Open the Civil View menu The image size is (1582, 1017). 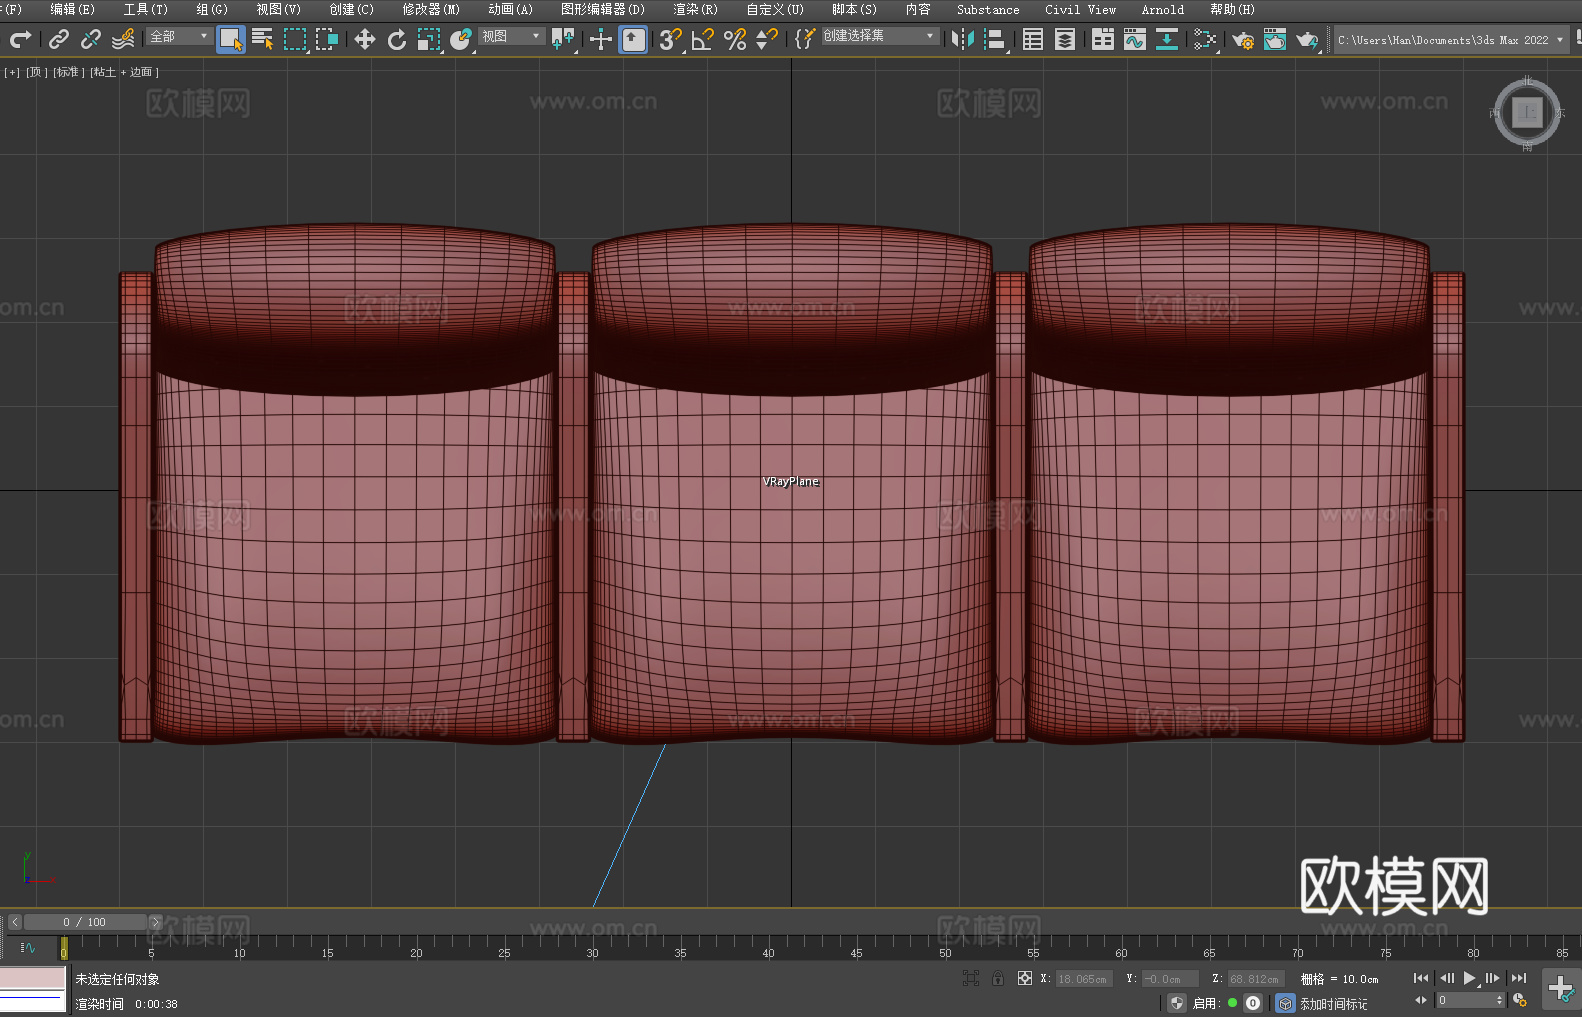(x=1080, y=9)
